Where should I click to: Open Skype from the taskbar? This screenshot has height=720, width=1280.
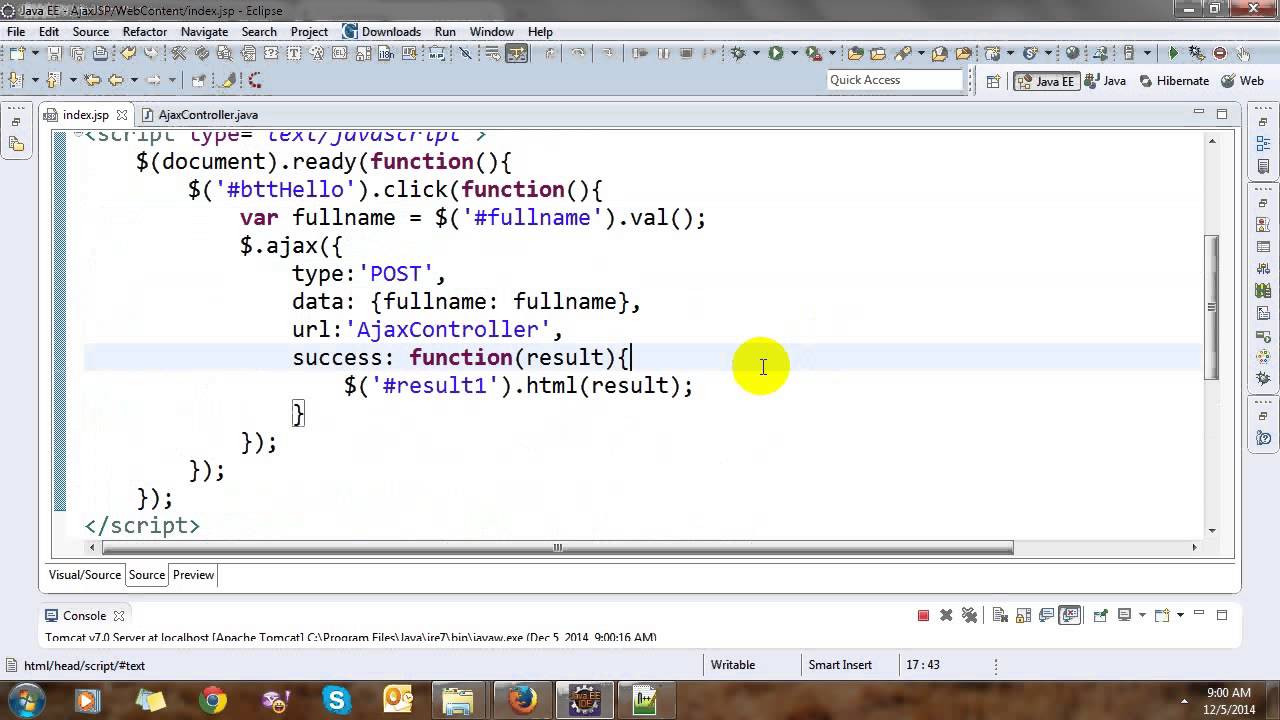pos(336,700)
